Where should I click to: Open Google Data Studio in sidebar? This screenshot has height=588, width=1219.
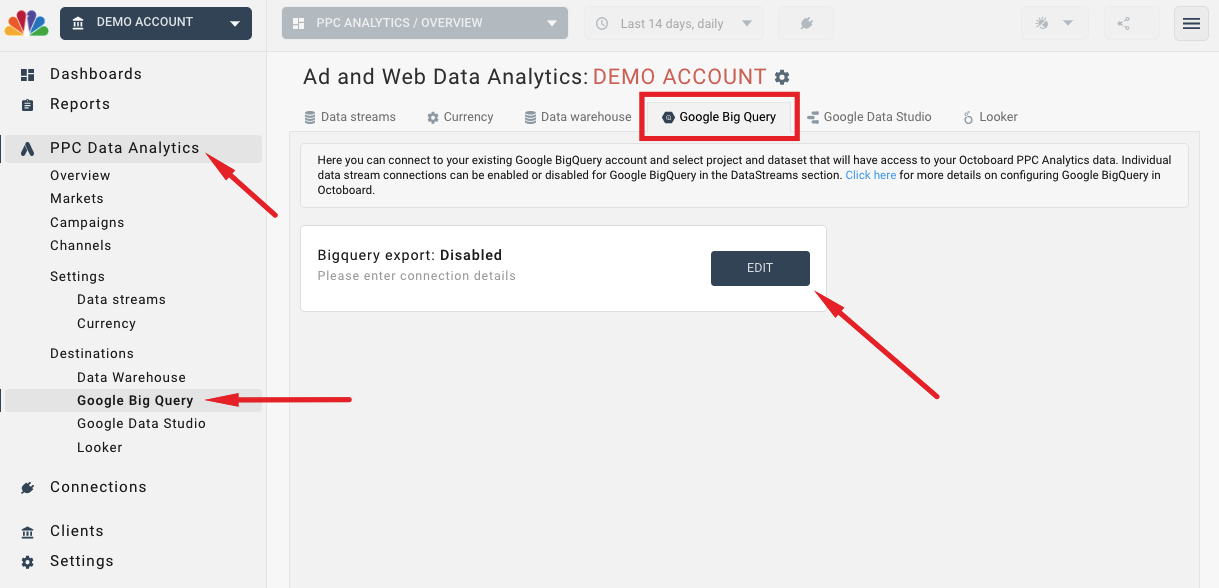coord(141,423)
